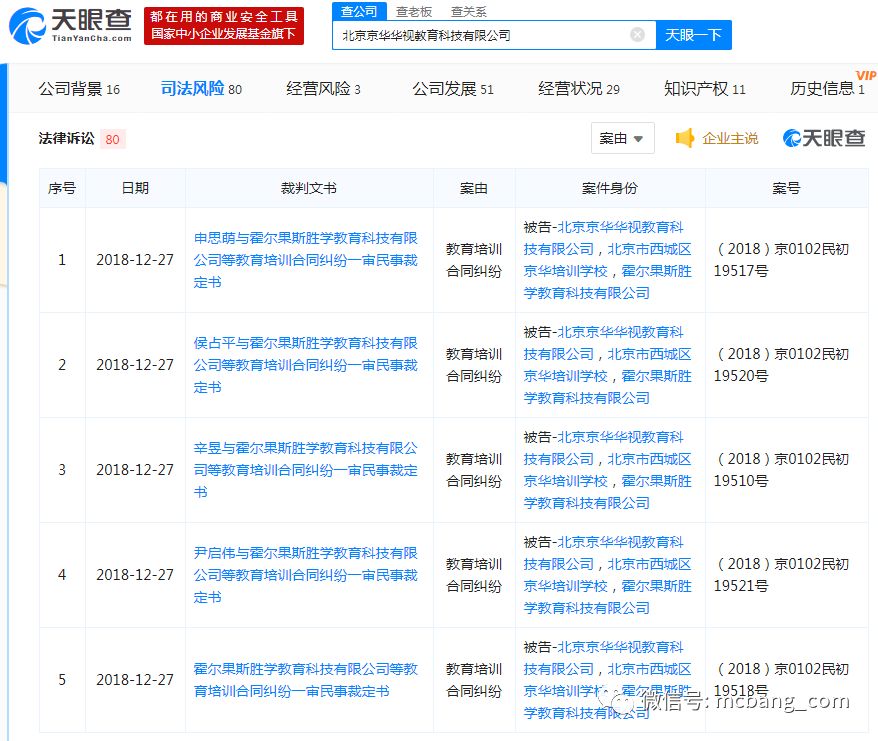Viewport: 878px width, 741px height.
Task: Select case number ending 19517号
Action: 782,260
